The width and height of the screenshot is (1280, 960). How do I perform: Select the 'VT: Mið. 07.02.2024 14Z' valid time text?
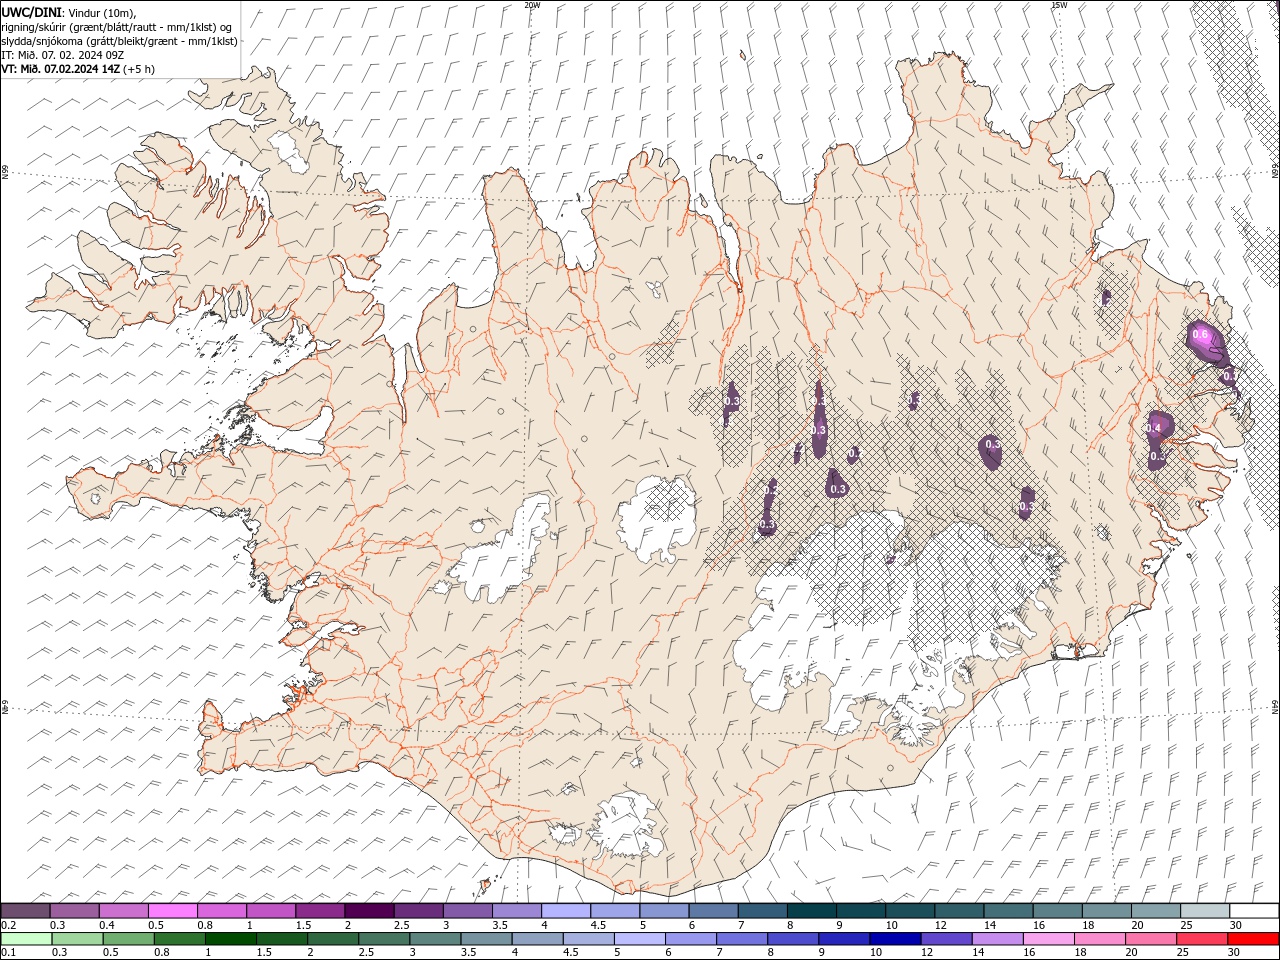click(x=61, y=69)
